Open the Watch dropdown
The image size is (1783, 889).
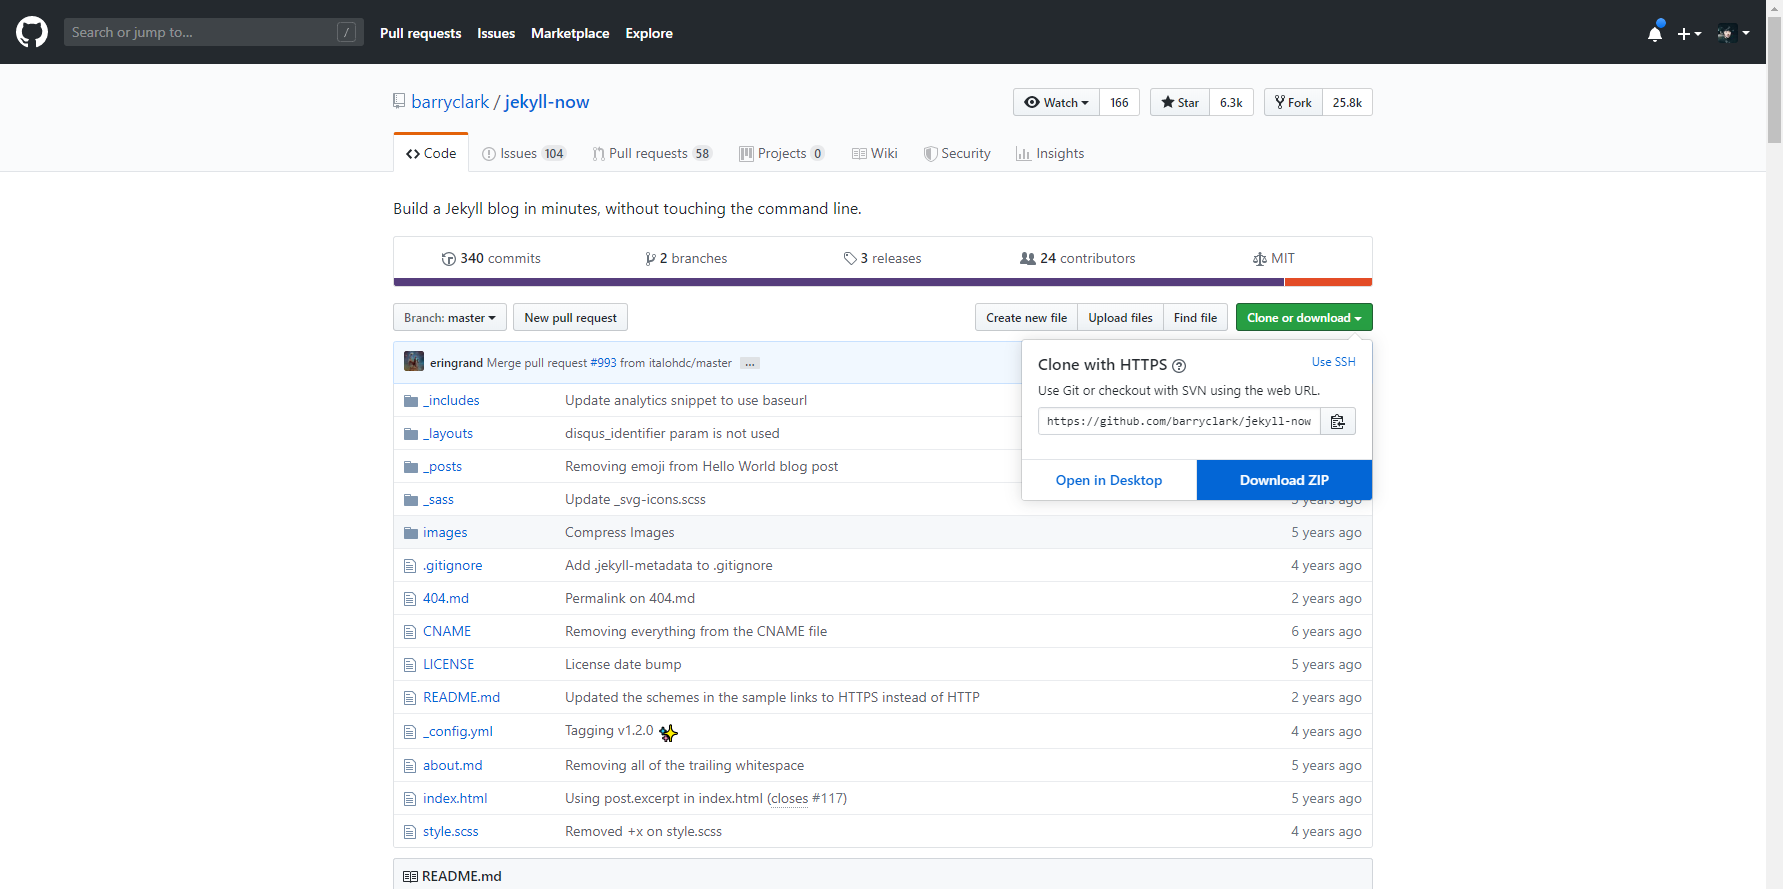[1056, 102]
